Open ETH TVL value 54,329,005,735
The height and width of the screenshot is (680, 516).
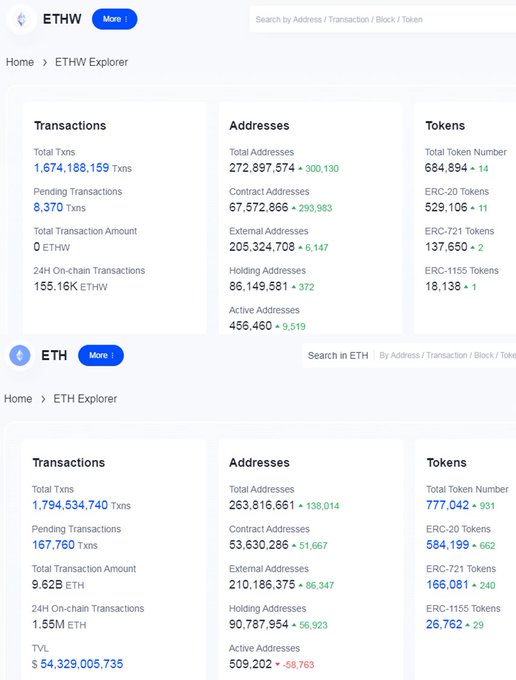[82, 664]
